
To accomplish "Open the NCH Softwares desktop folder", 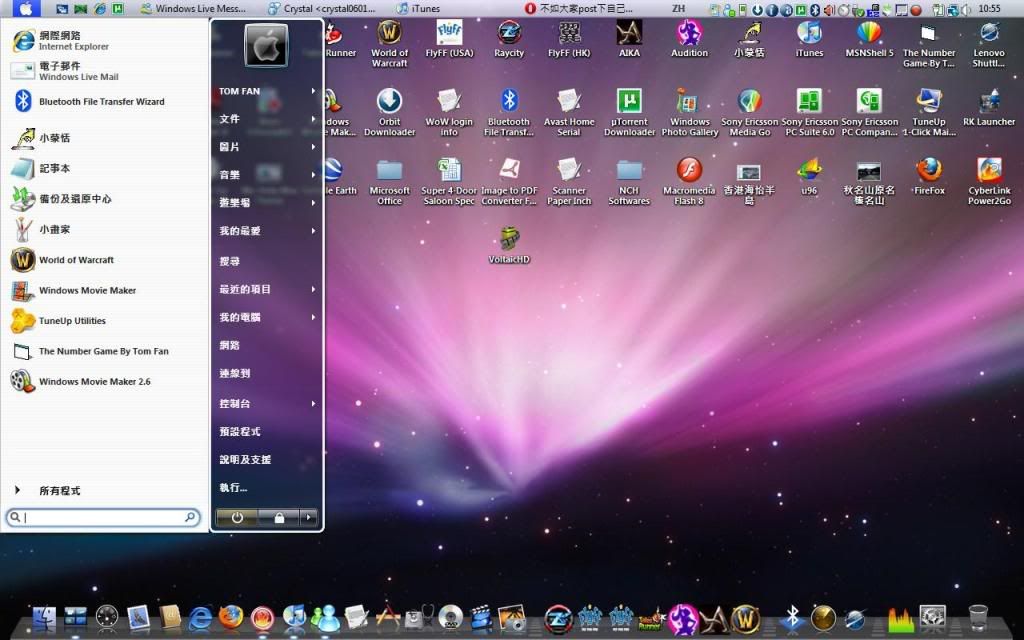I will (x=629, y=181).
